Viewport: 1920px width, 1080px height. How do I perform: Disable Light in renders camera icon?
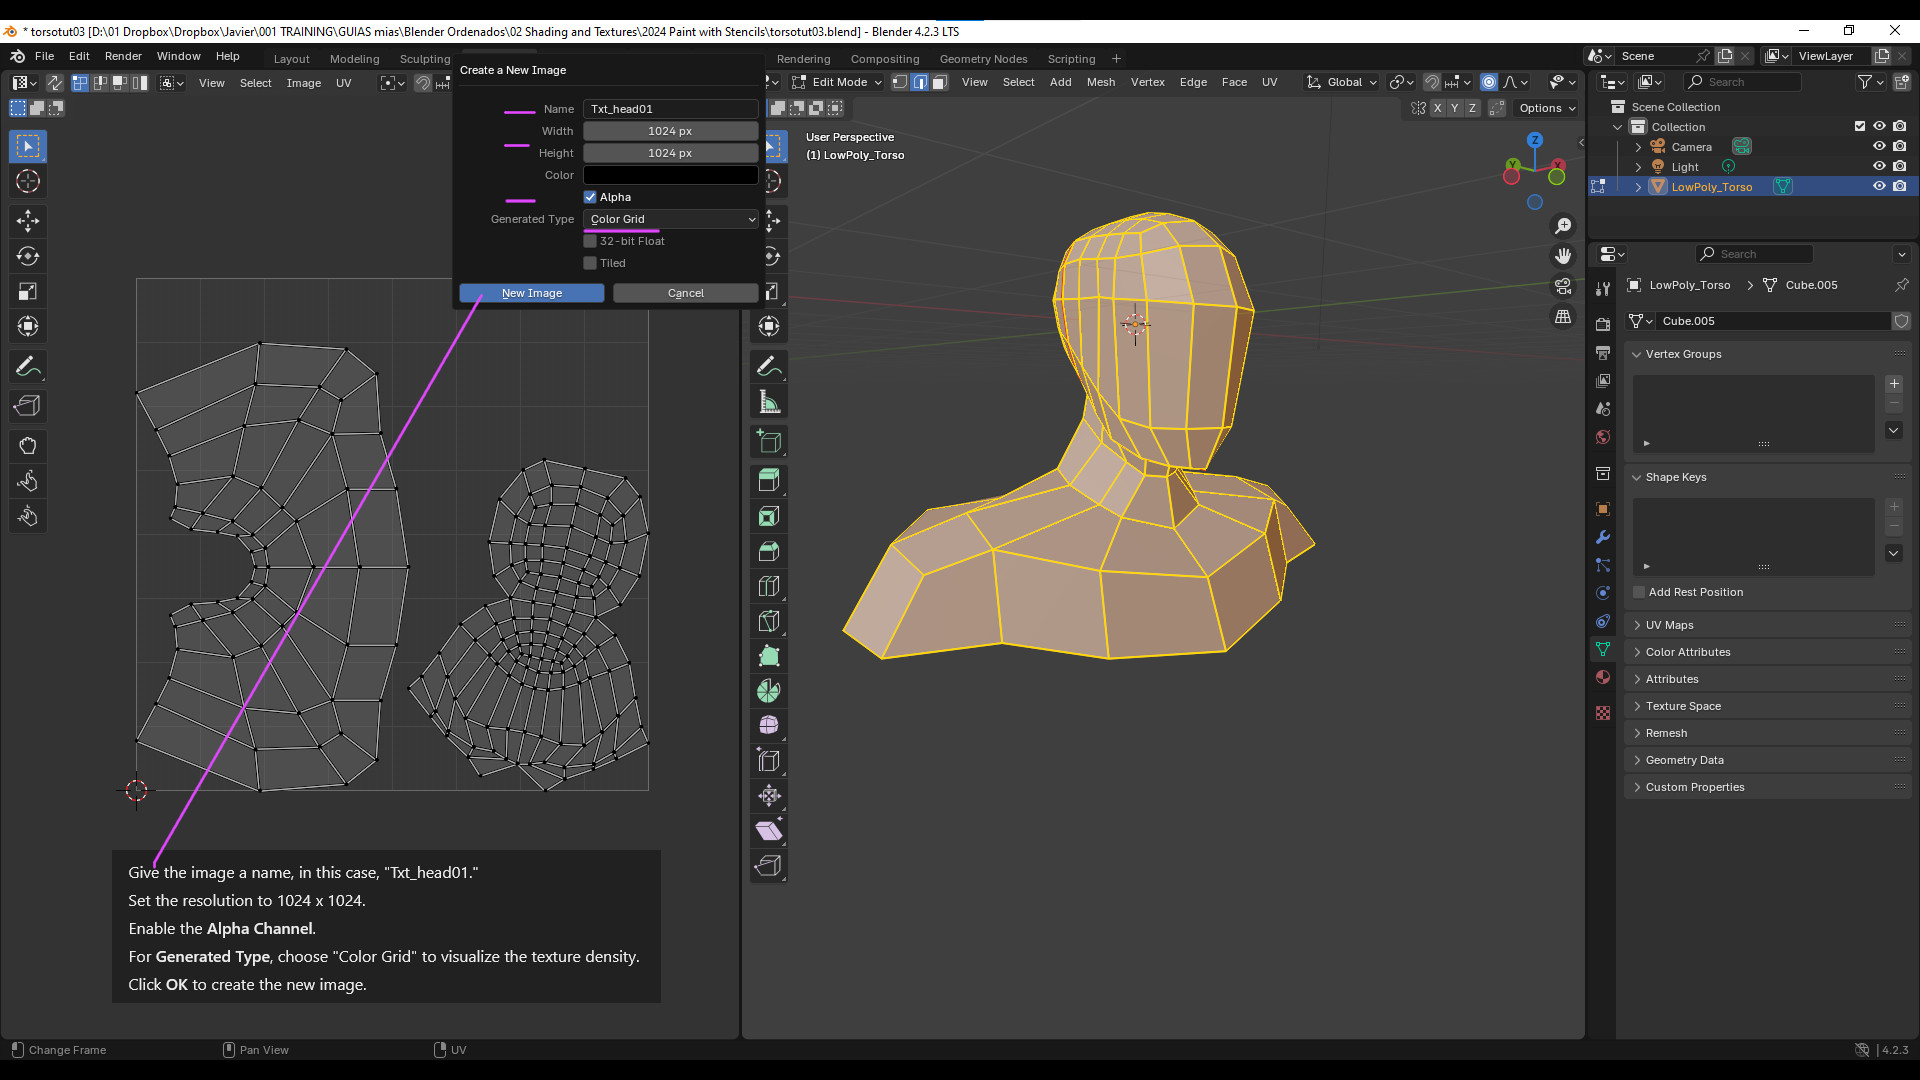point(1899,166)
